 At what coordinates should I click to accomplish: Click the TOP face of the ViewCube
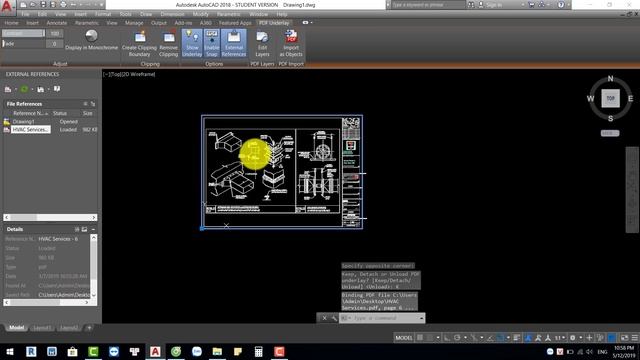tap(610, 98)
